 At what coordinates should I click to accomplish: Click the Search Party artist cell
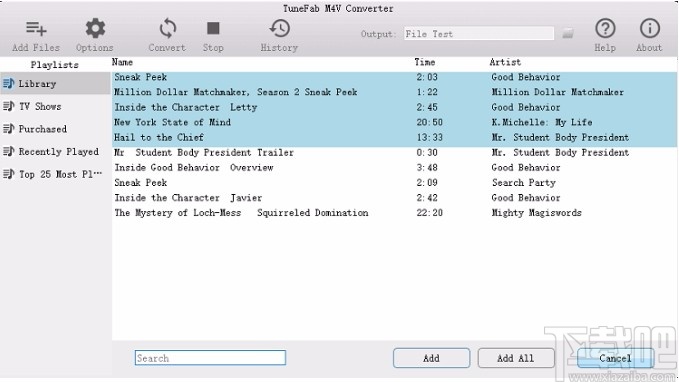(x=524, y=183)
